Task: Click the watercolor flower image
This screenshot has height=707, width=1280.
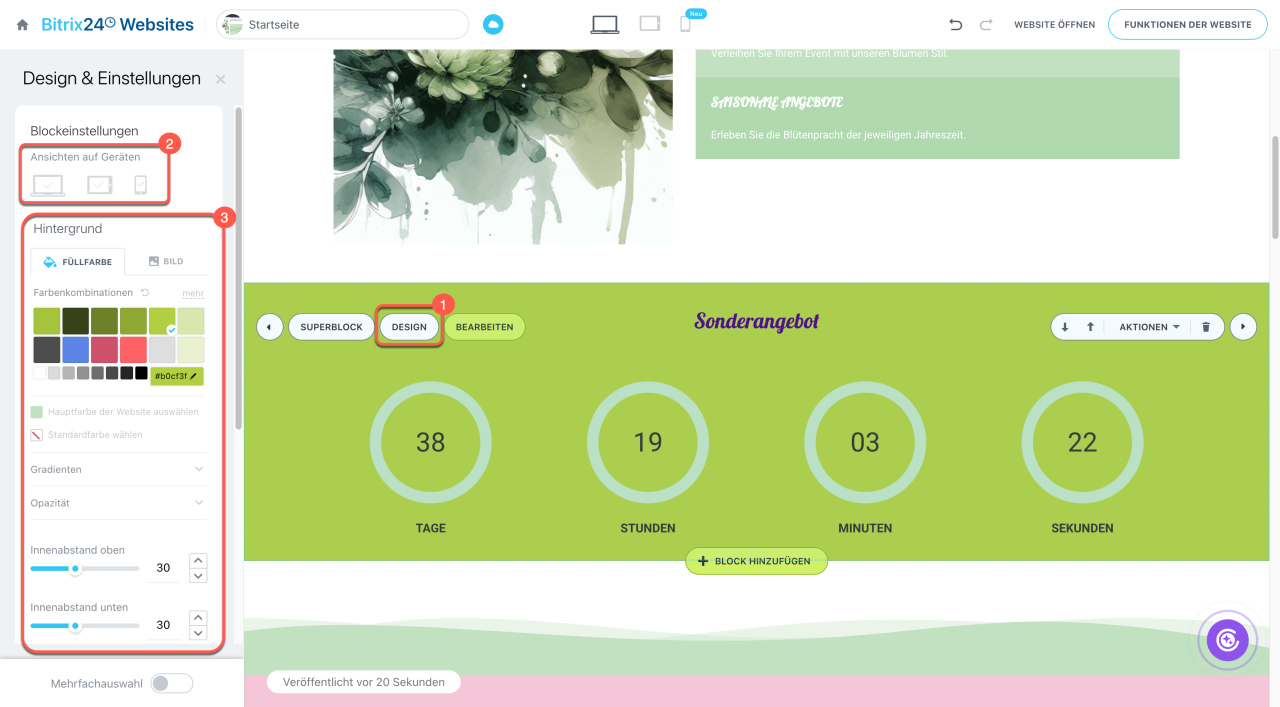Action: (x=503, y=146)
